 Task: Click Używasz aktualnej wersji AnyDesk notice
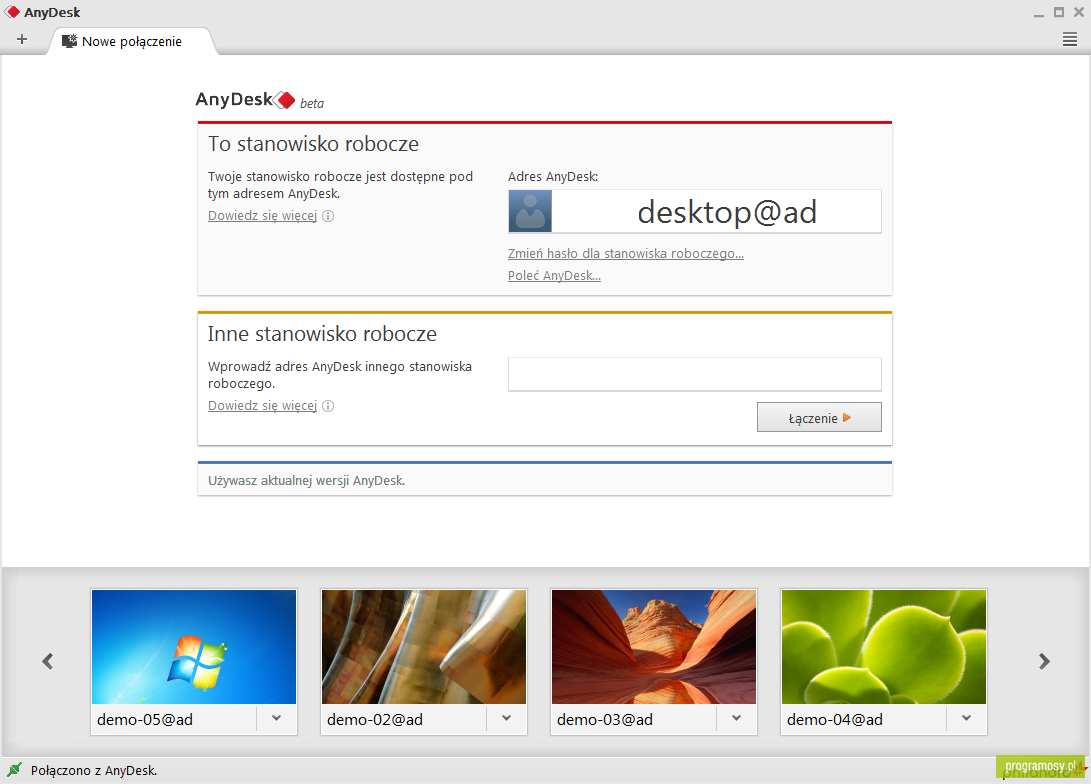click(306, 480)
